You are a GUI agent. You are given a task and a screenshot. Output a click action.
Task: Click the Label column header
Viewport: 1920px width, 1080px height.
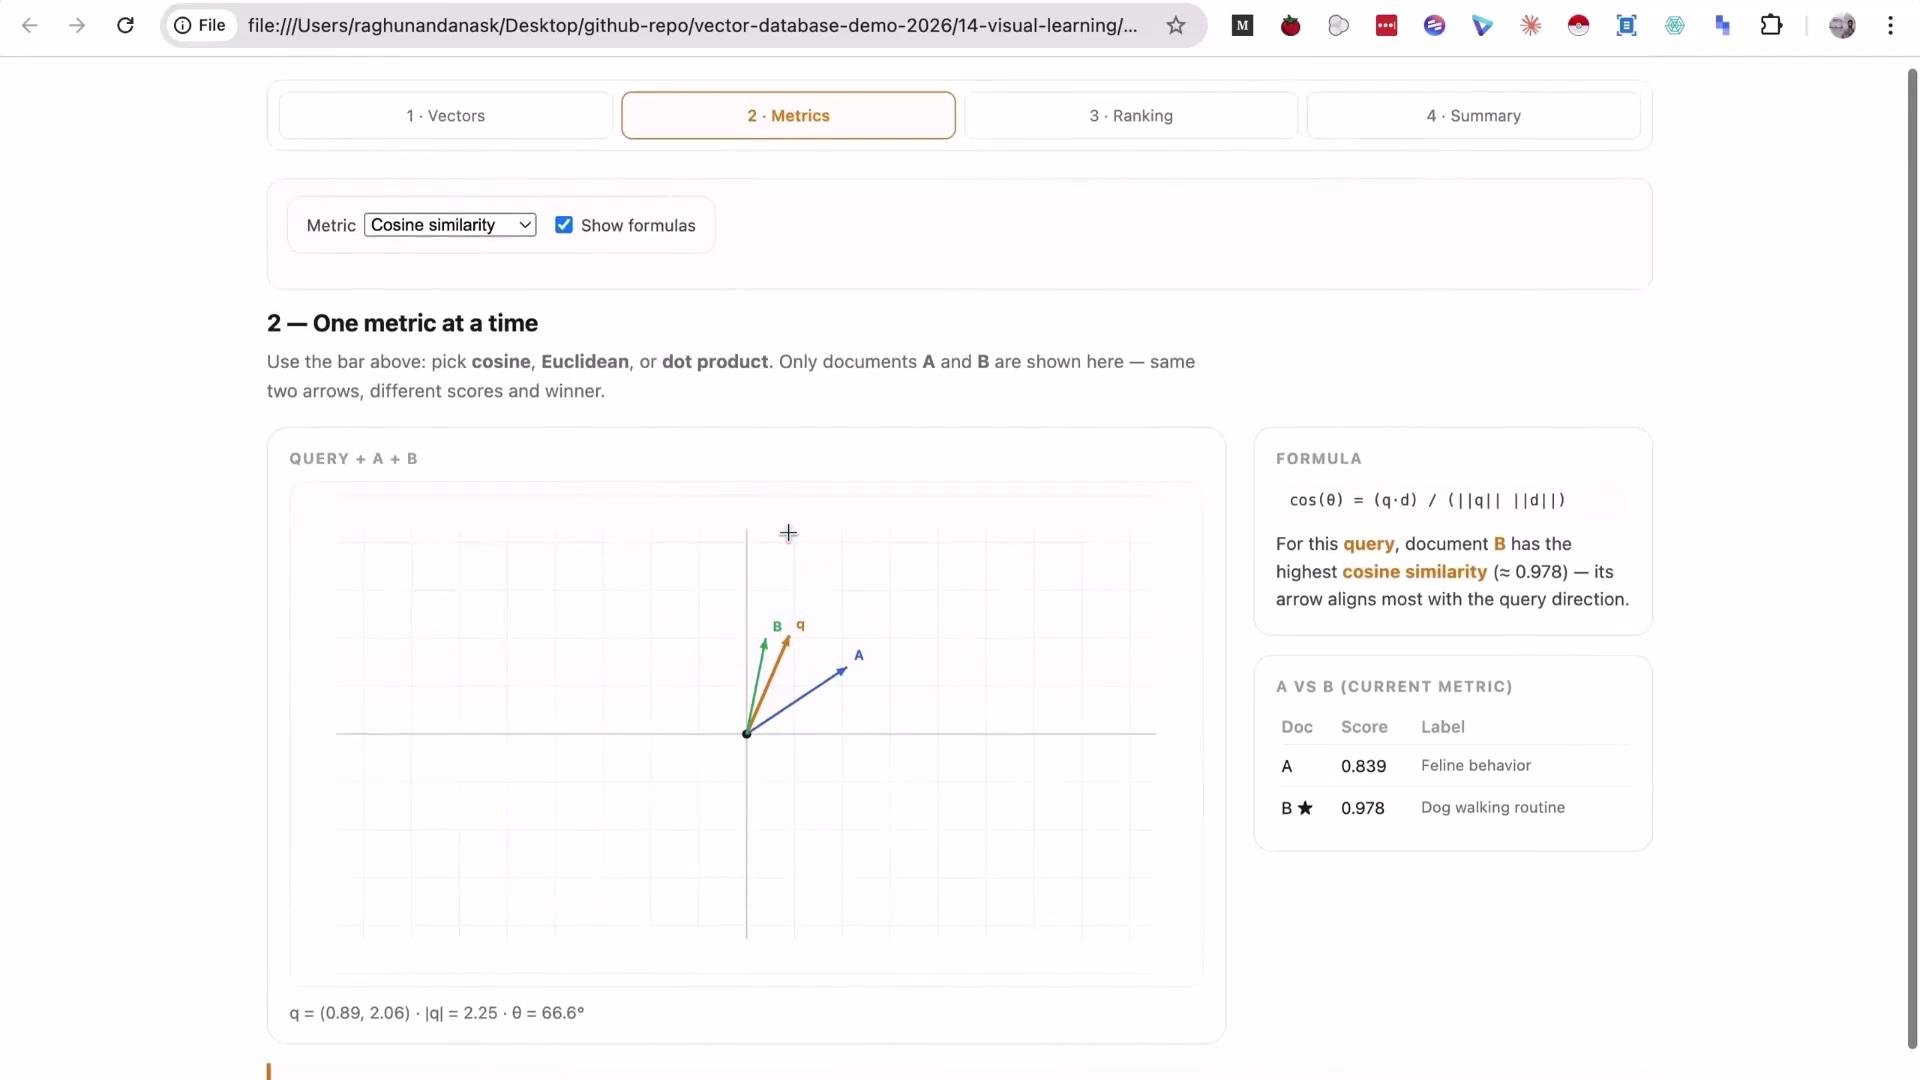pos(1443,727)
